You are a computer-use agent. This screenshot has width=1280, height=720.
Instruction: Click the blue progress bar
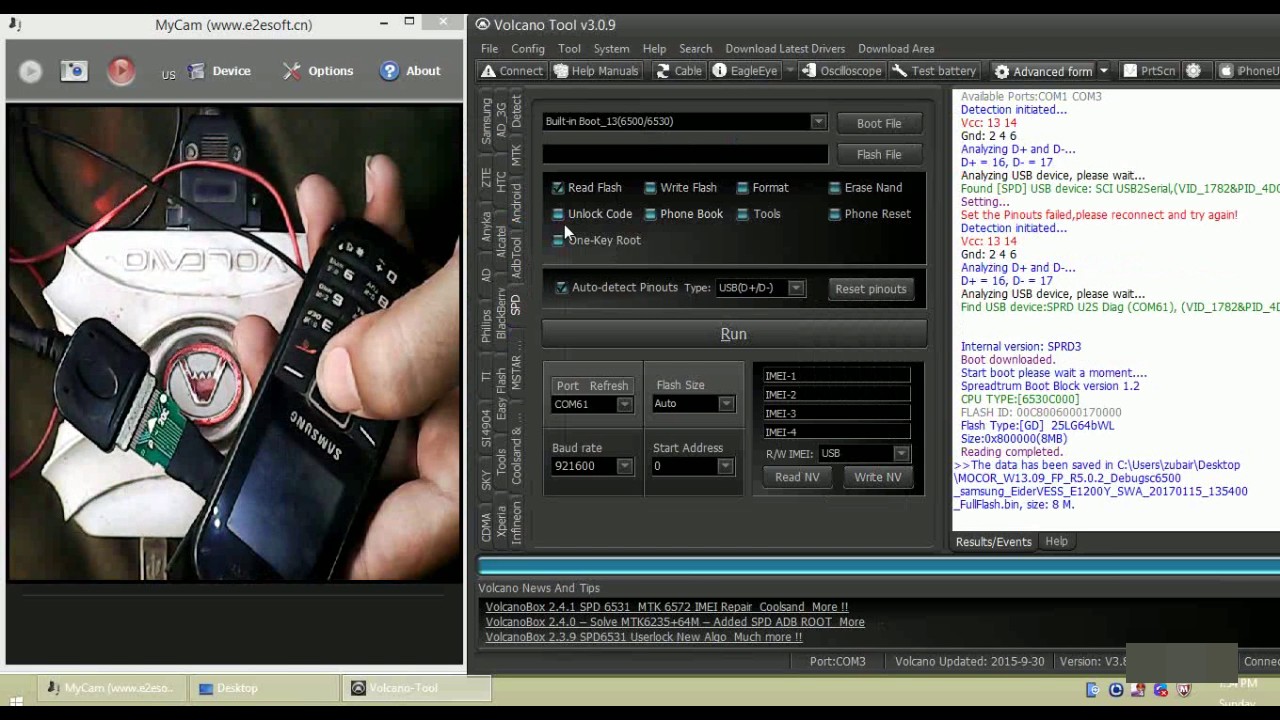(x=878, y=566)
